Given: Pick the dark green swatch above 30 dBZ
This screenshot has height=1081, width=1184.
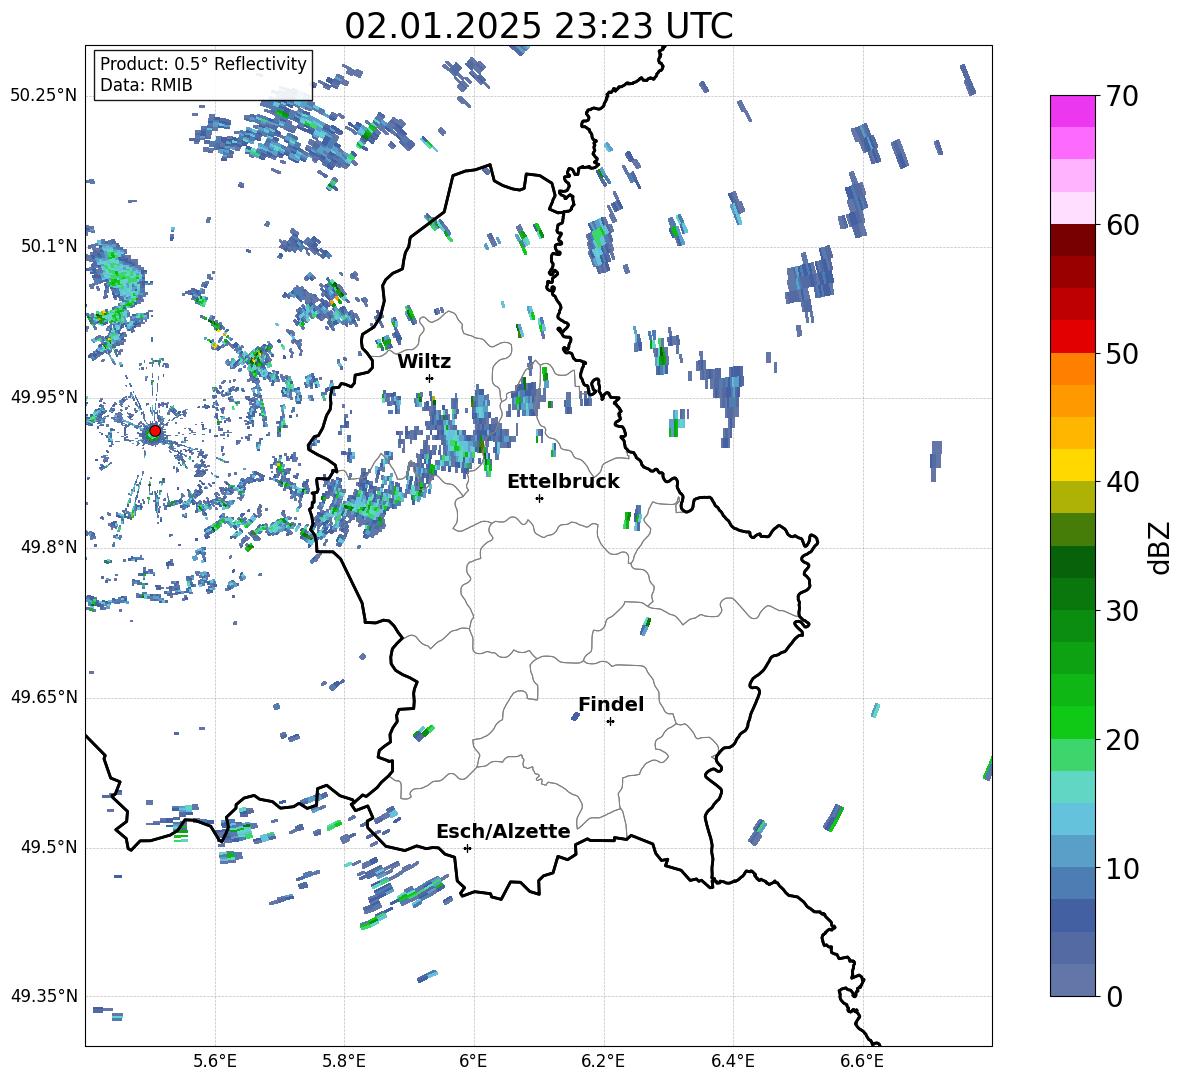Looking at the screenshot, I should (1073, 594).
